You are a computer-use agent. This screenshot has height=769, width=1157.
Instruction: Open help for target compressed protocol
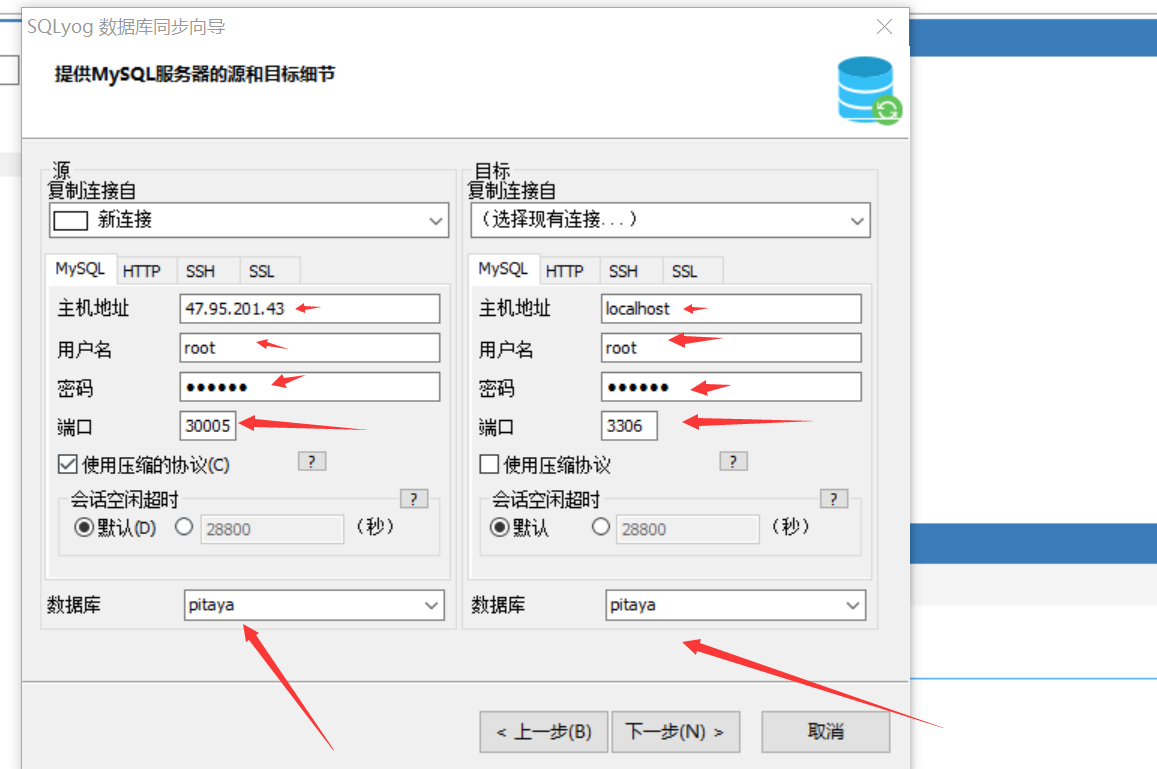tap(733, 461)
